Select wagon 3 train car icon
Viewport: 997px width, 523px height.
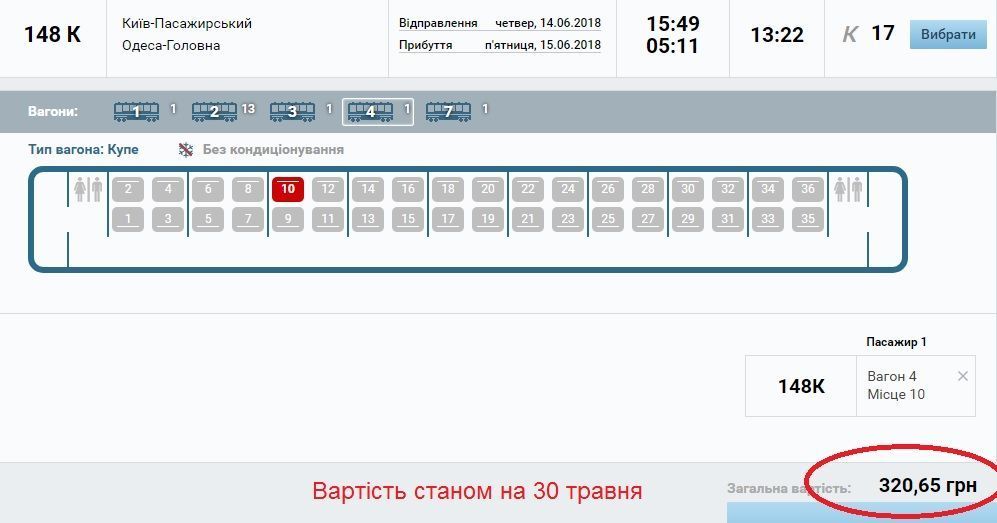[292, 112]
